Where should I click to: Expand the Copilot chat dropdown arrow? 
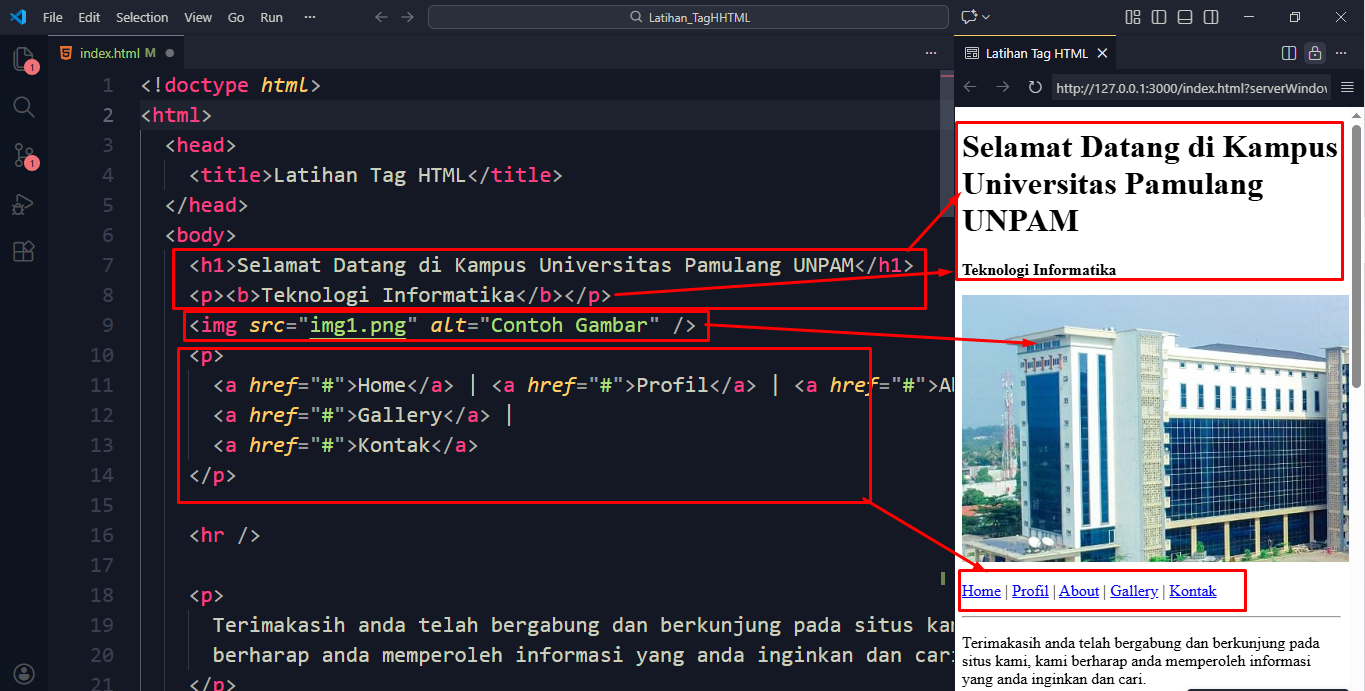pos(986,17)
